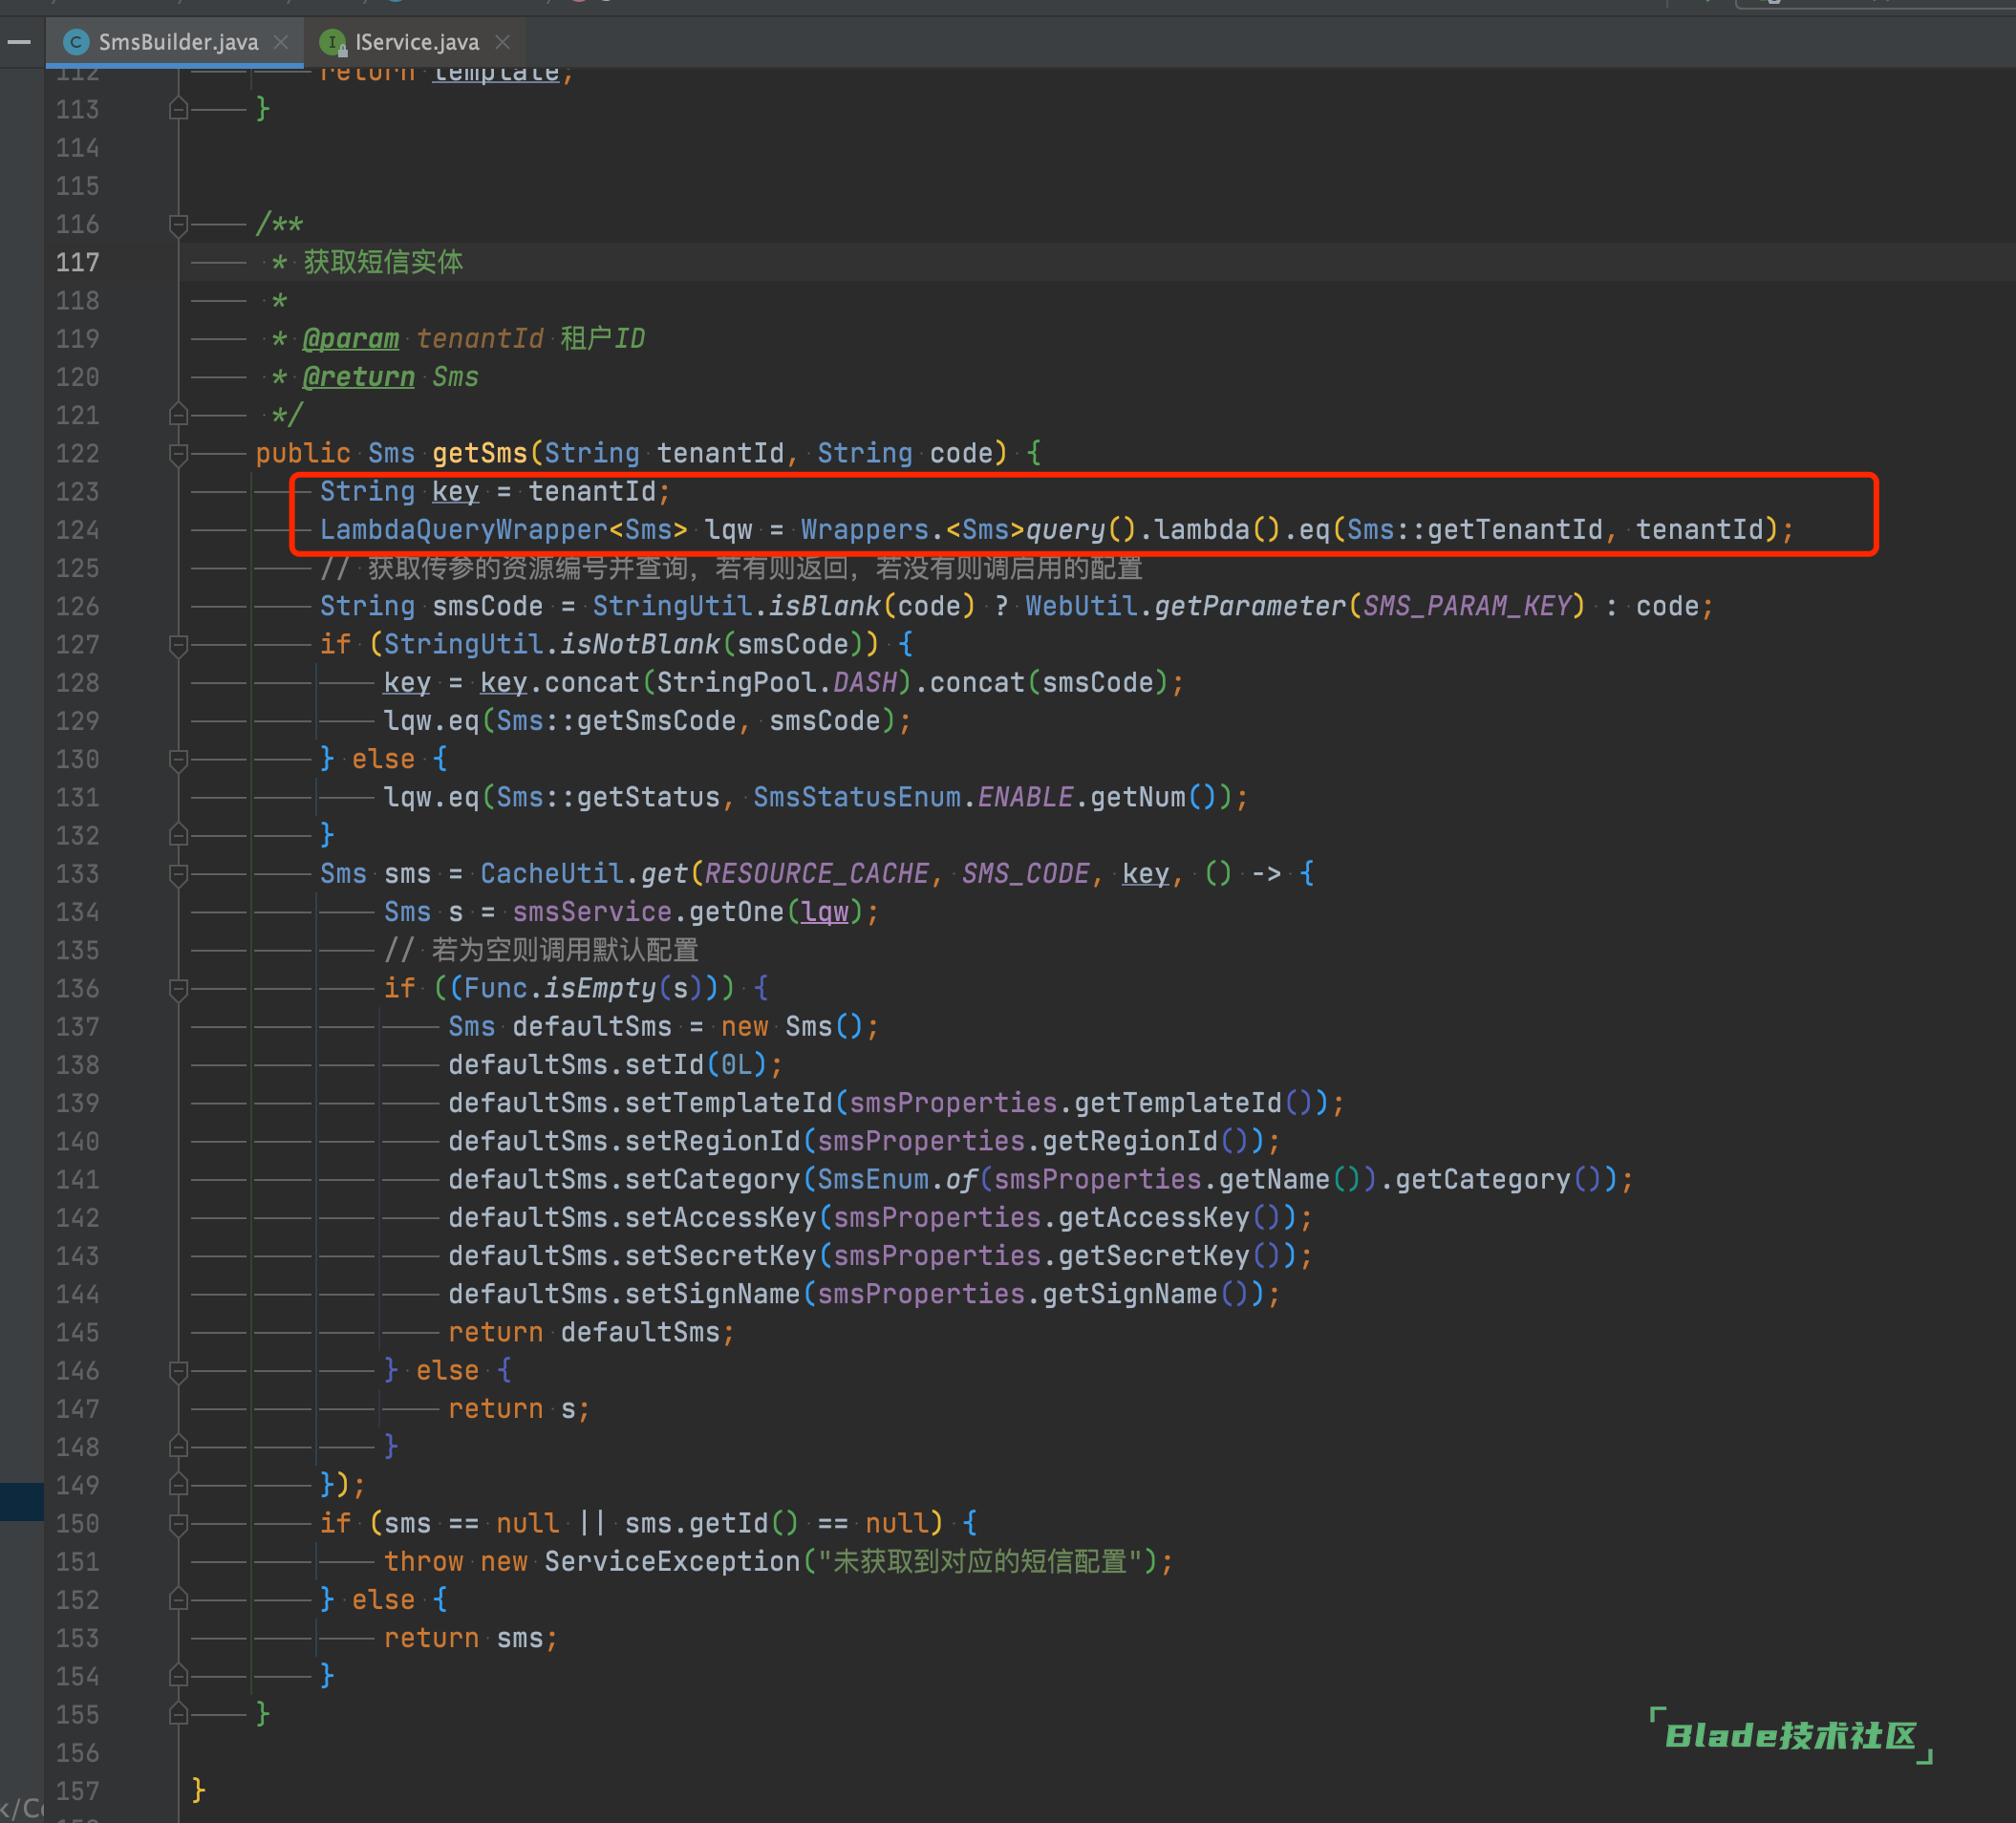This screenshot has height=1823, width=2016.
Task: Click smsService.getOne call
Action: (x=648, y=912)
